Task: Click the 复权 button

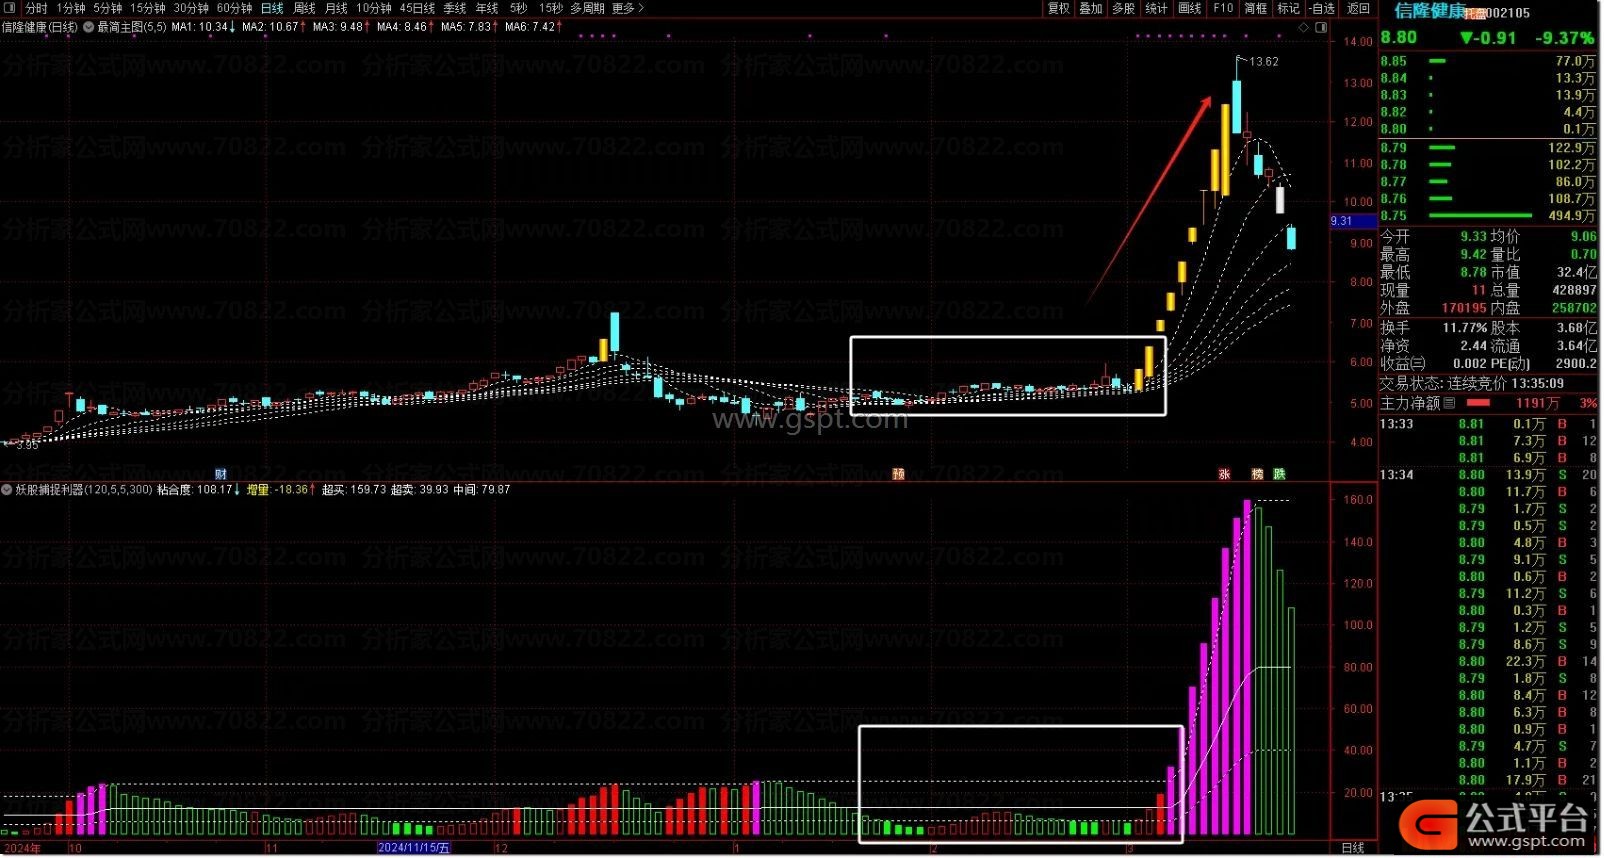Action: (1058, 8)
